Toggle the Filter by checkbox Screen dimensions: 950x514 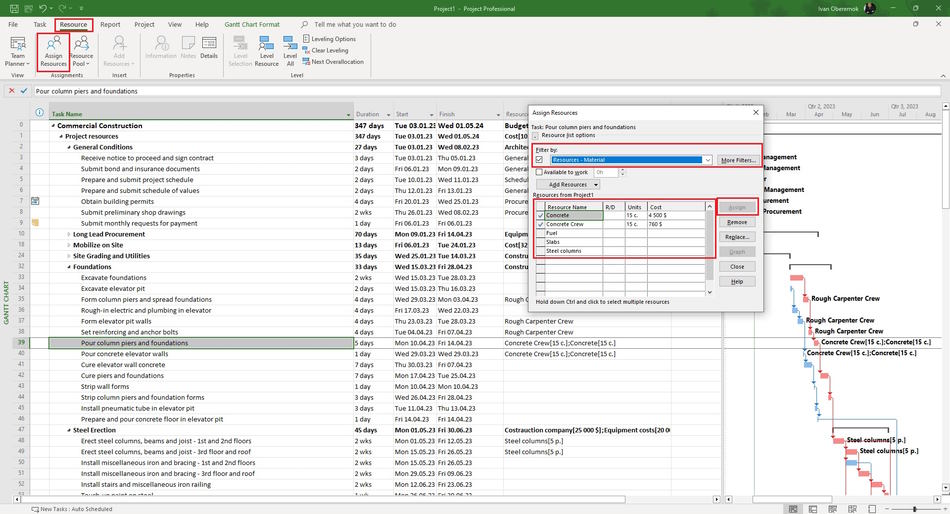(x=539, y=160)
